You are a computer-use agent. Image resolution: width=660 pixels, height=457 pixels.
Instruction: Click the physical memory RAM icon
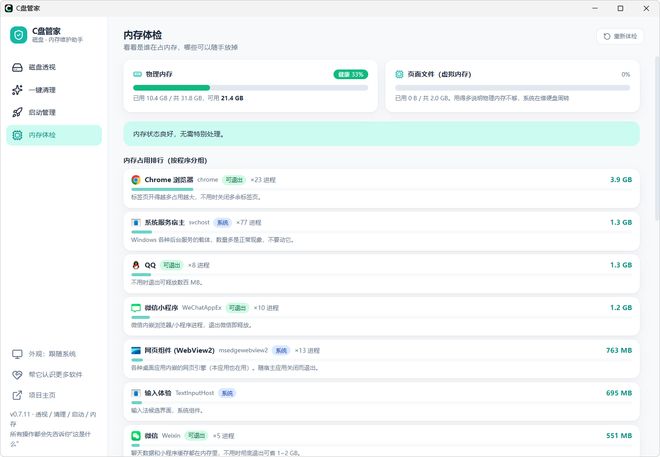[x=137, y=74]
